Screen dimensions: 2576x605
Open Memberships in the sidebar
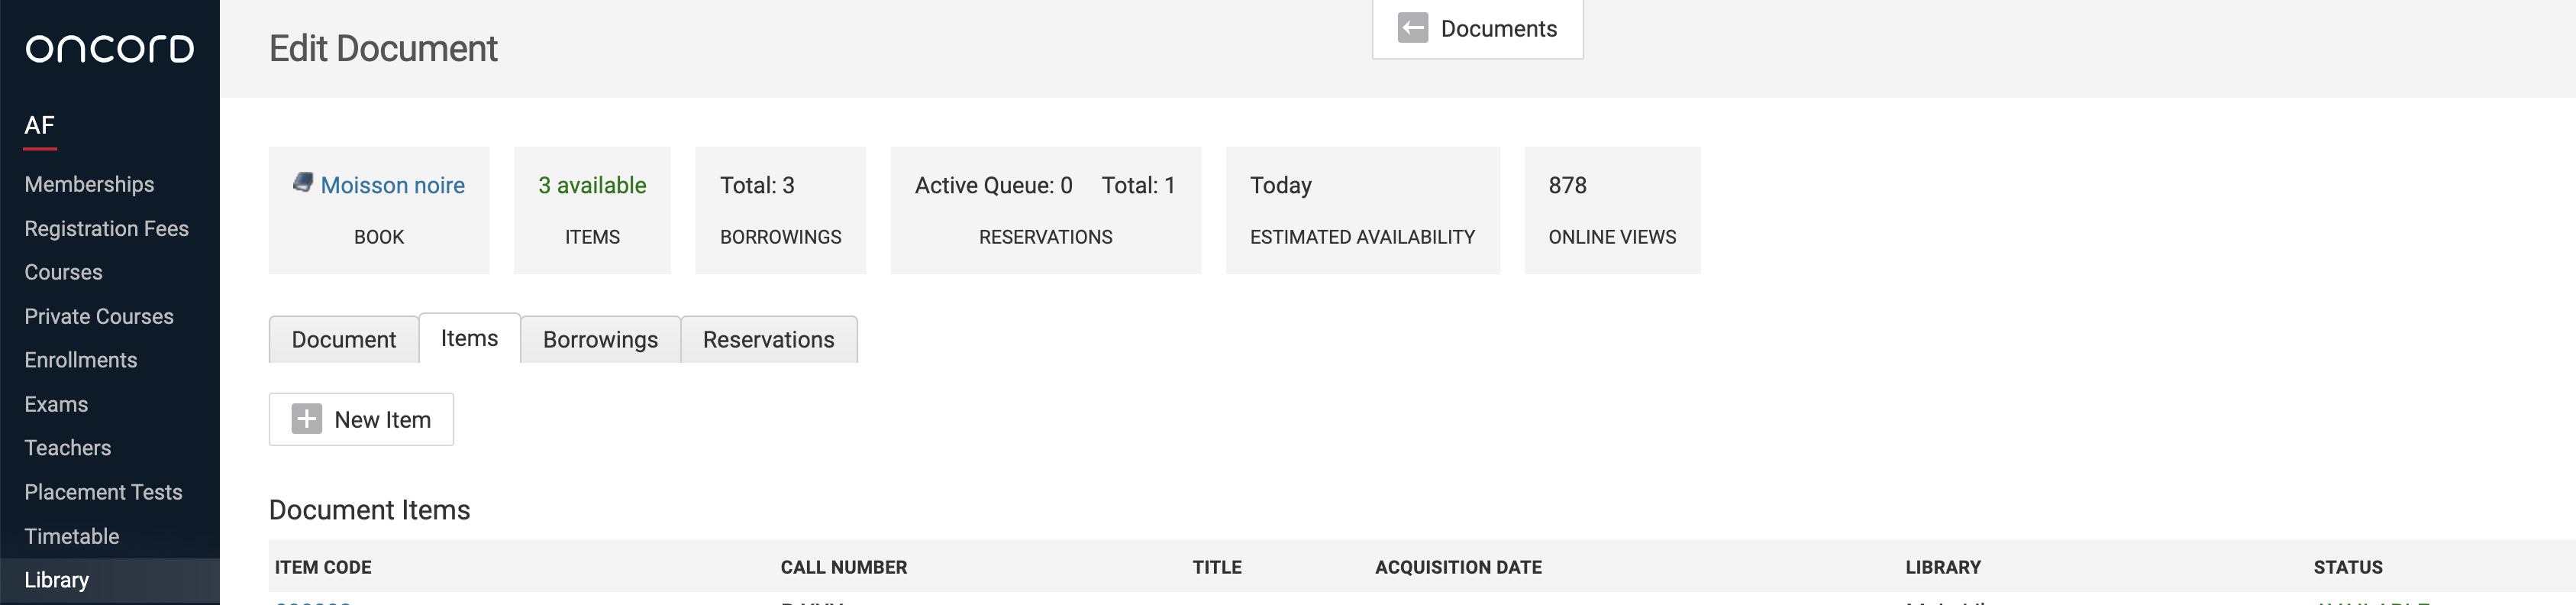coord(89,184)
